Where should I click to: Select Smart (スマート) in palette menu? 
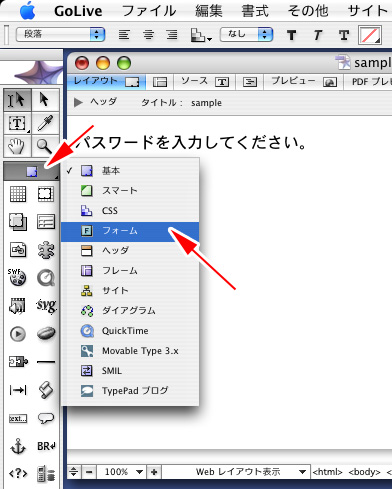point(130,191)
